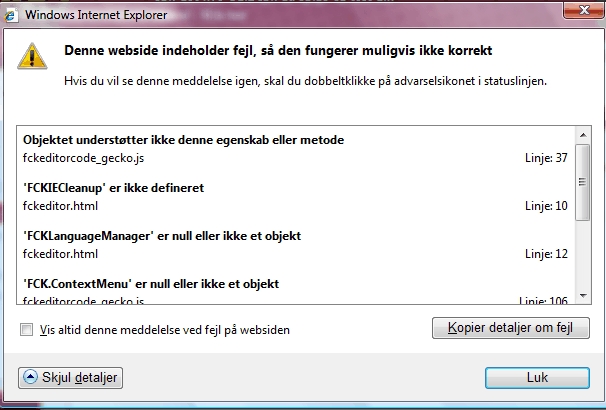The height and width of the screenshot is (410, 606).
Task: Click the bold 'Denne webside indeholder fejl' heading
Action: pos(278,50)
